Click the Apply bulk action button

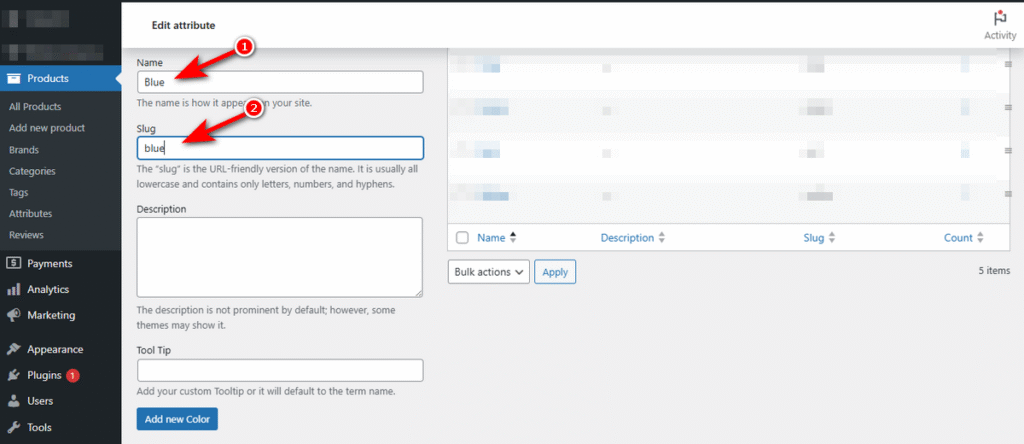click(x=555, y=272)
